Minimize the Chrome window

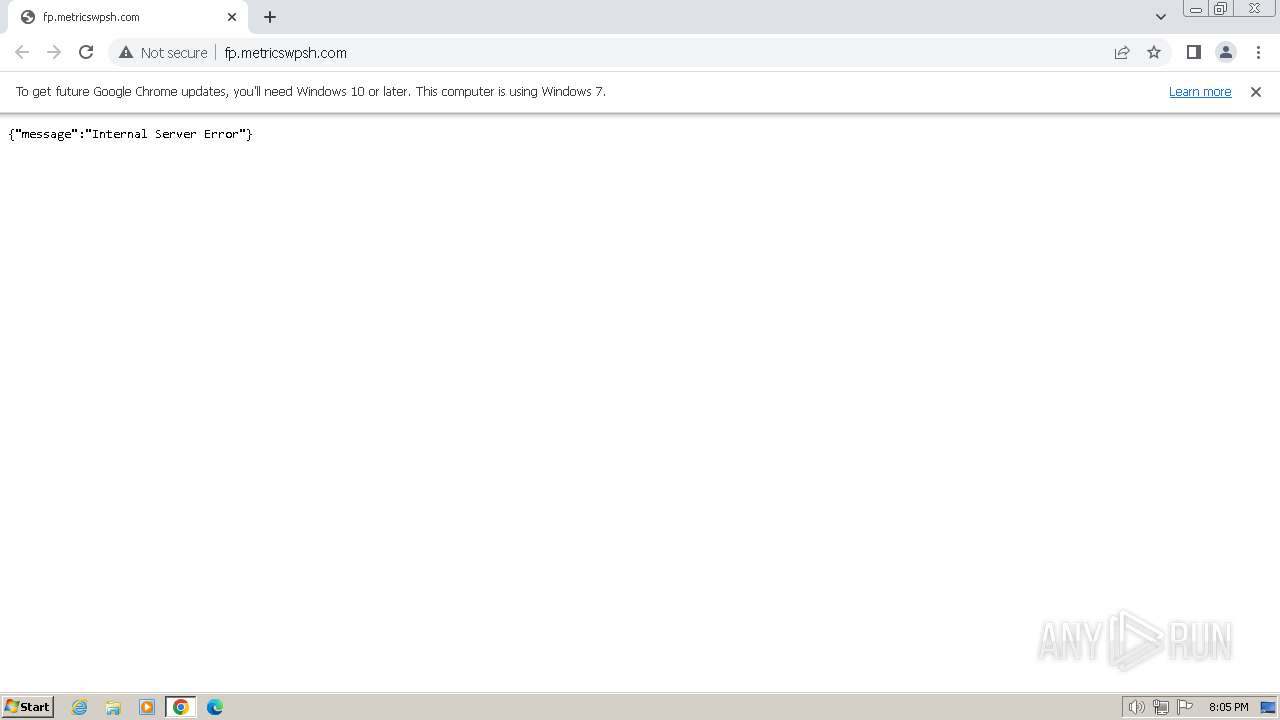[x=1196, y=9]
